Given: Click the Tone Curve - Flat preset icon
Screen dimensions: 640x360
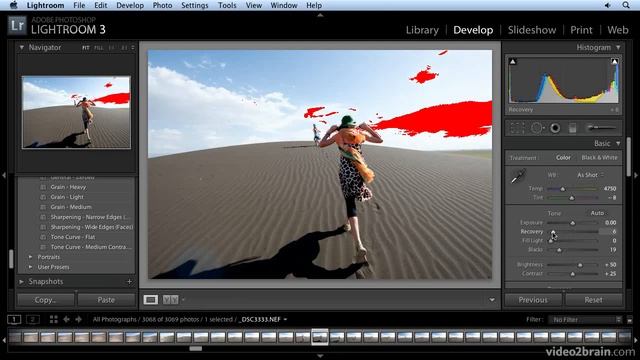Looking at the screenshot, I should click(43, 237).
